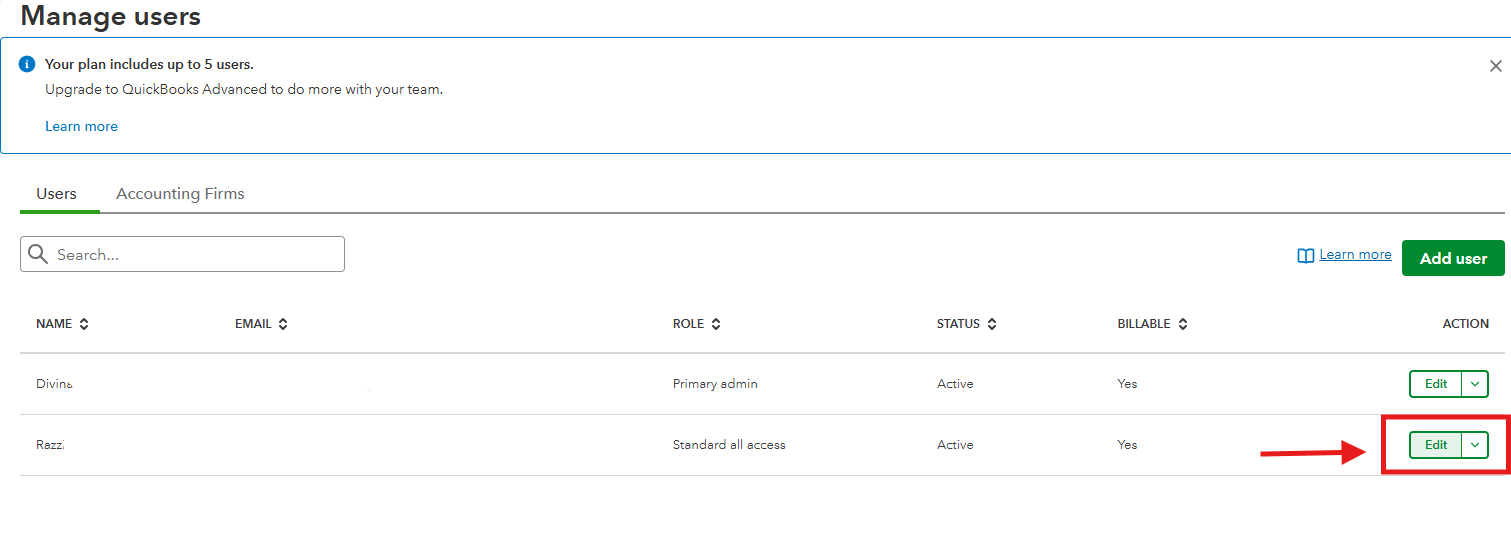Screen dimensions: 1511x553
Task: Sort users by Name column
Action: click(84, 324)
